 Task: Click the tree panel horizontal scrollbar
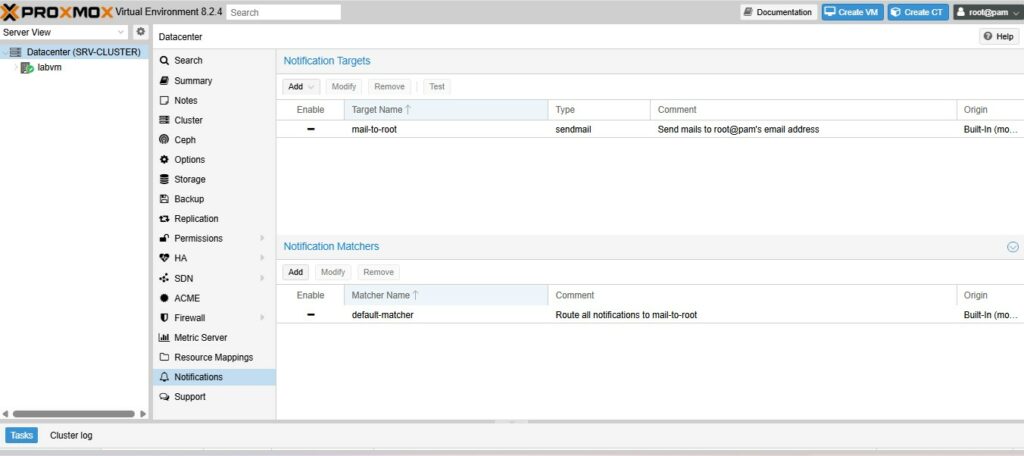click(74, 414)
